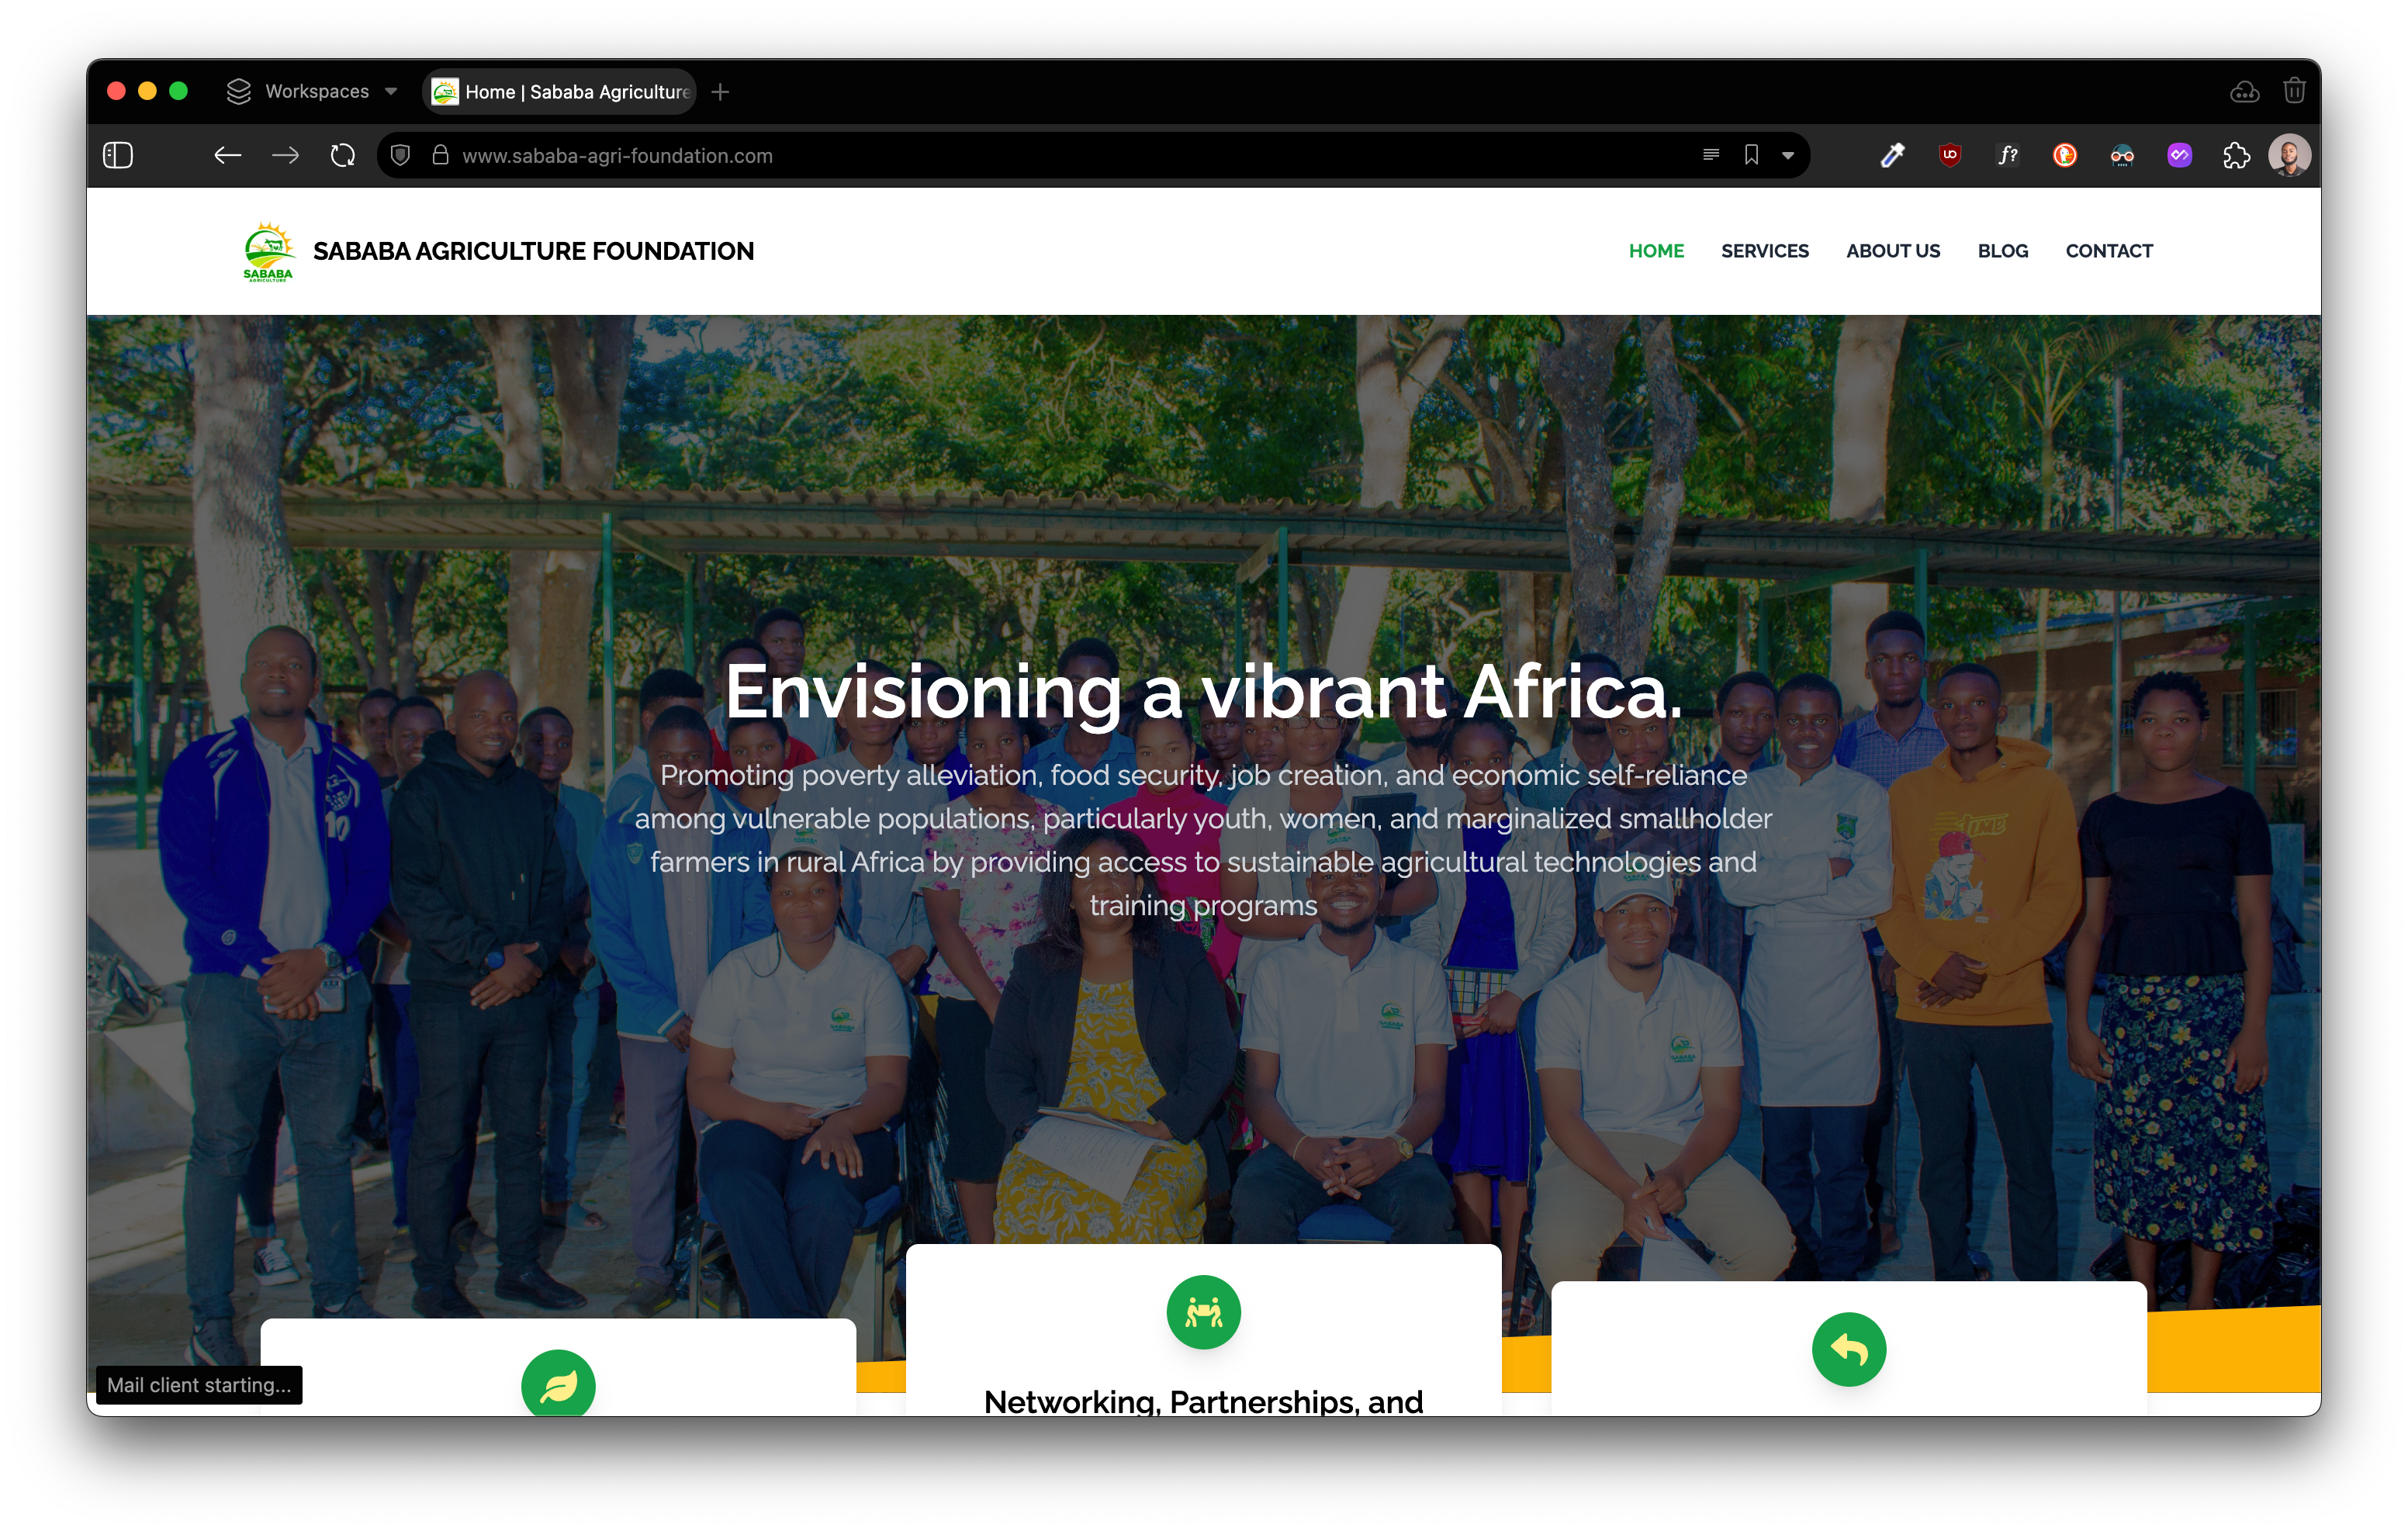The width and height of the screenshot is (2408, 1531).
Task: Open the shield tracking protection icon
Action: tap(400, 155)
